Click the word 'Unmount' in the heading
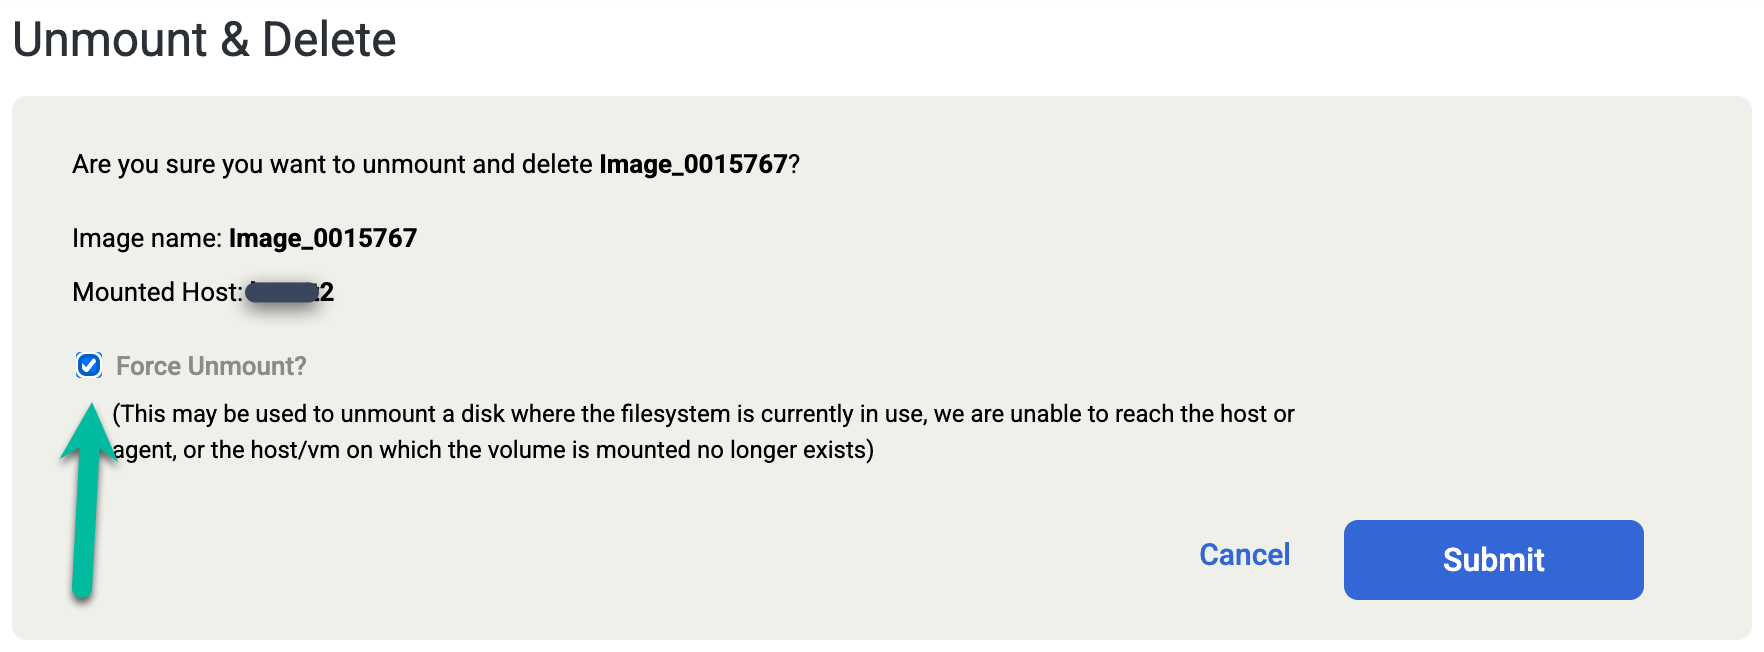The width and height of the screenshot is (1764, 652). 110,40
